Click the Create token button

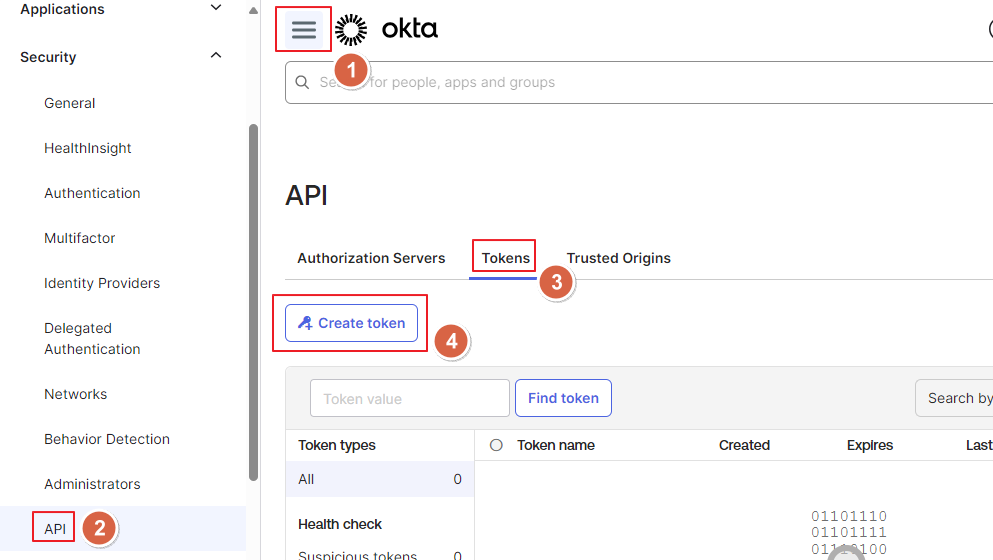351,323
